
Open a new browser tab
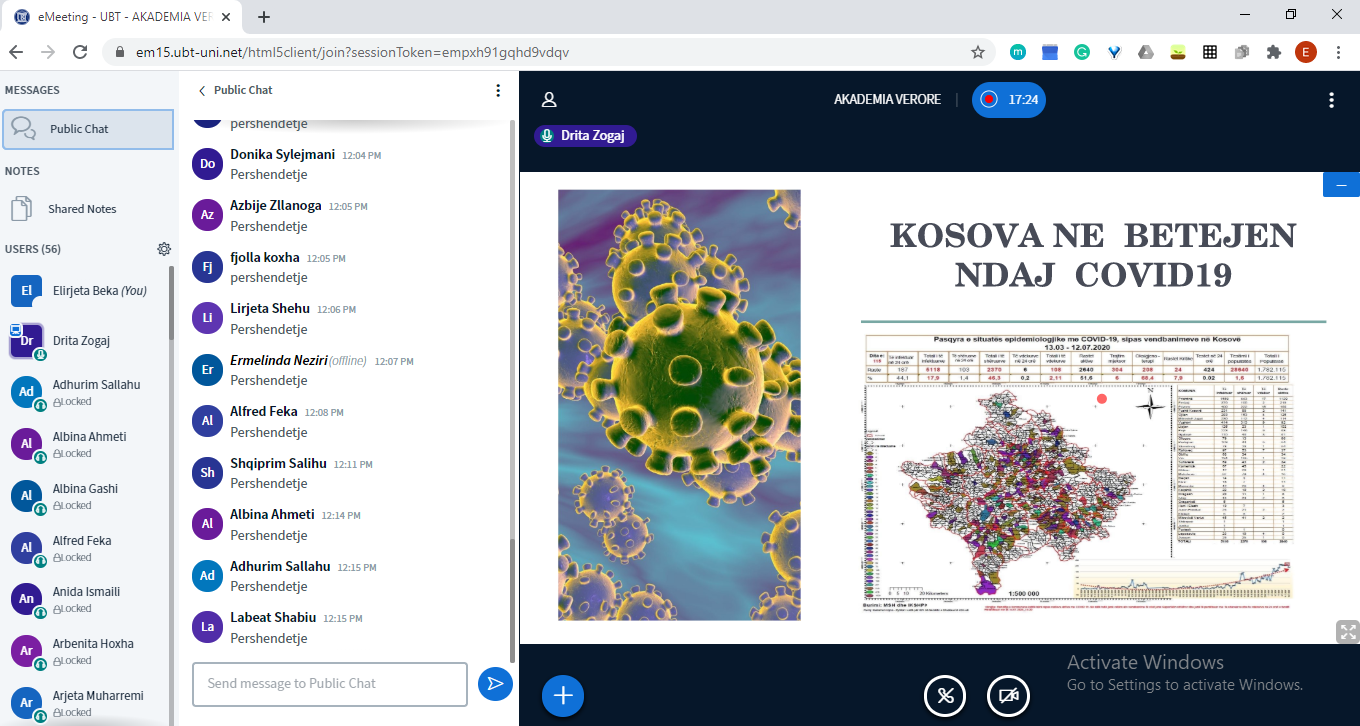coord(264,17)
